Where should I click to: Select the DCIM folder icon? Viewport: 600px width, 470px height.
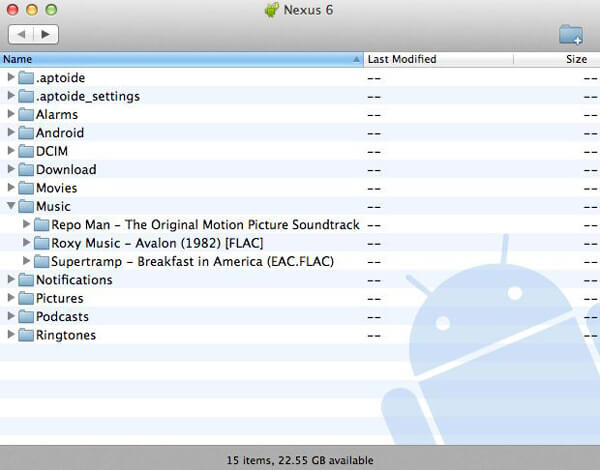coord(26,151)
